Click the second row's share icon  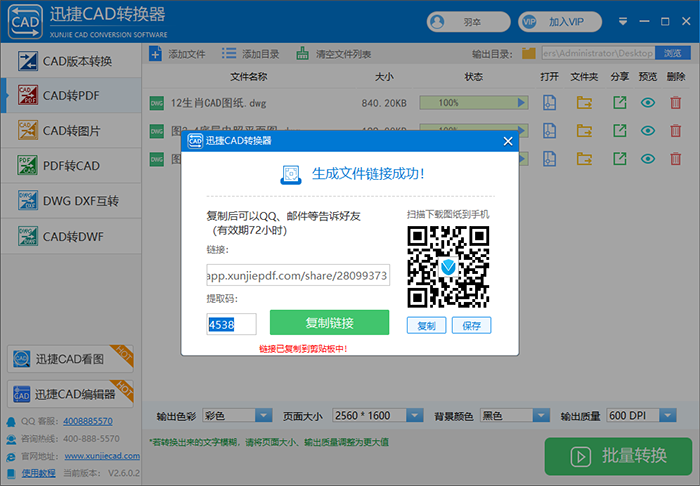coord(620,131)
